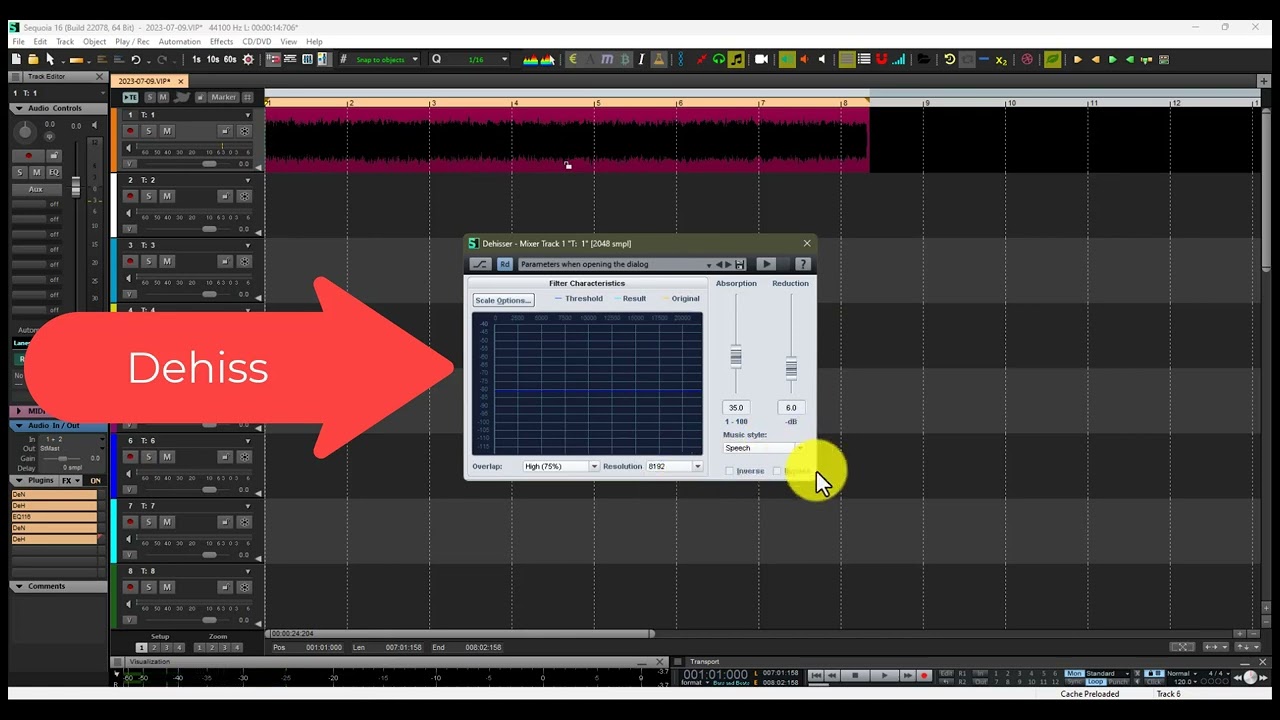Click the Reduction slider handle
Screen dimensions: 1280x720
pyautogui.click(x=791, y=368)
